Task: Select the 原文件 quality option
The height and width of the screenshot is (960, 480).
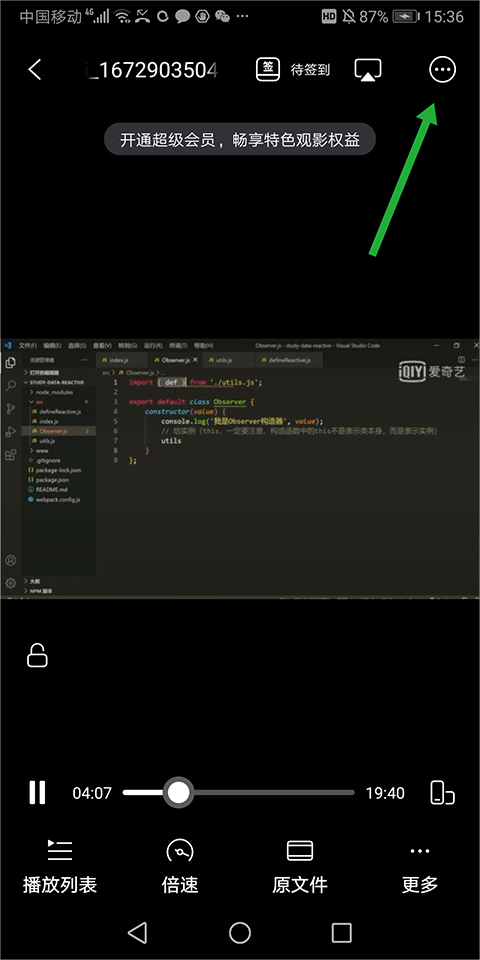Action: 300,868
